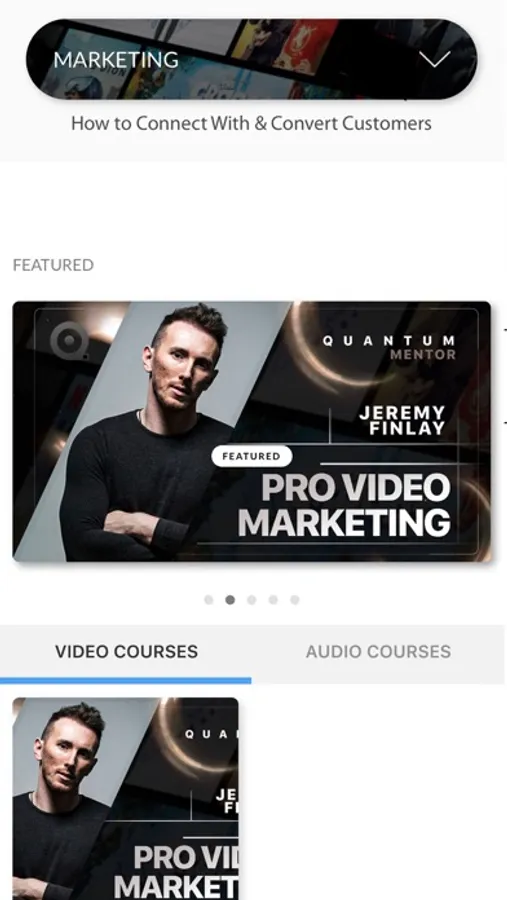The height and width of the screenshot is (900, 507).
Task: Click the How to Connect With & Convert Customers subtitle
Action: (251, 123)
